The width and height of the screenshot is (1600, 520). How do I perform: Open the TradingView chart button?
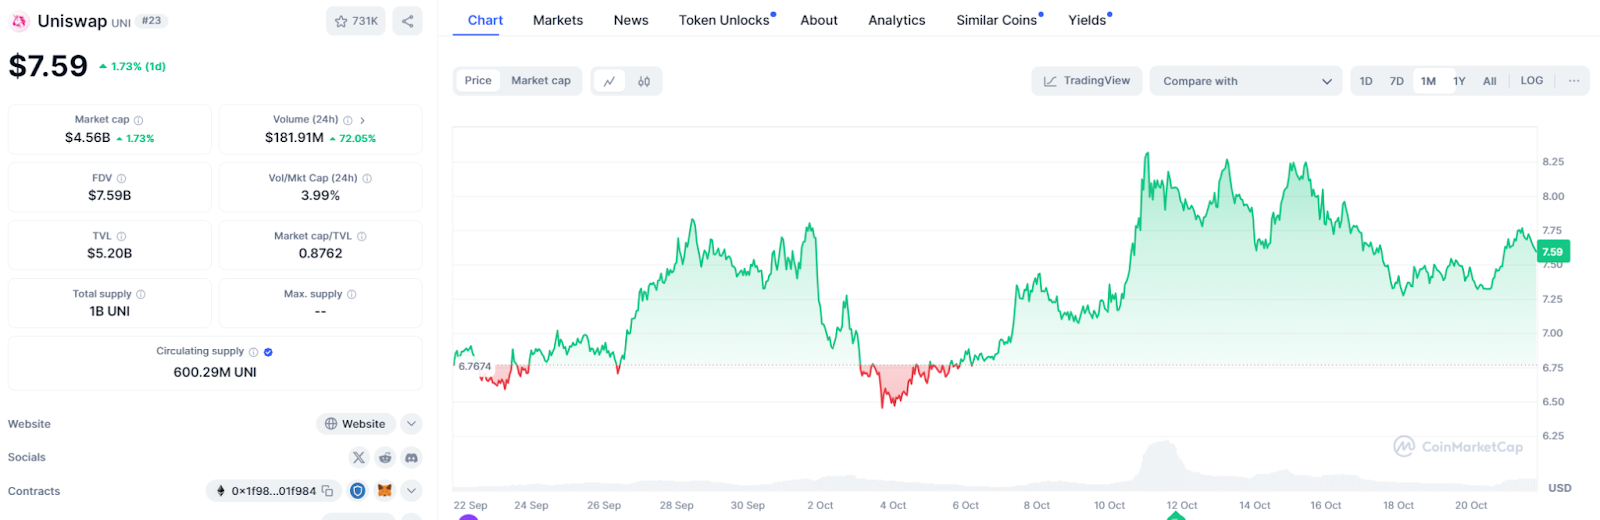pos(1087,81)
